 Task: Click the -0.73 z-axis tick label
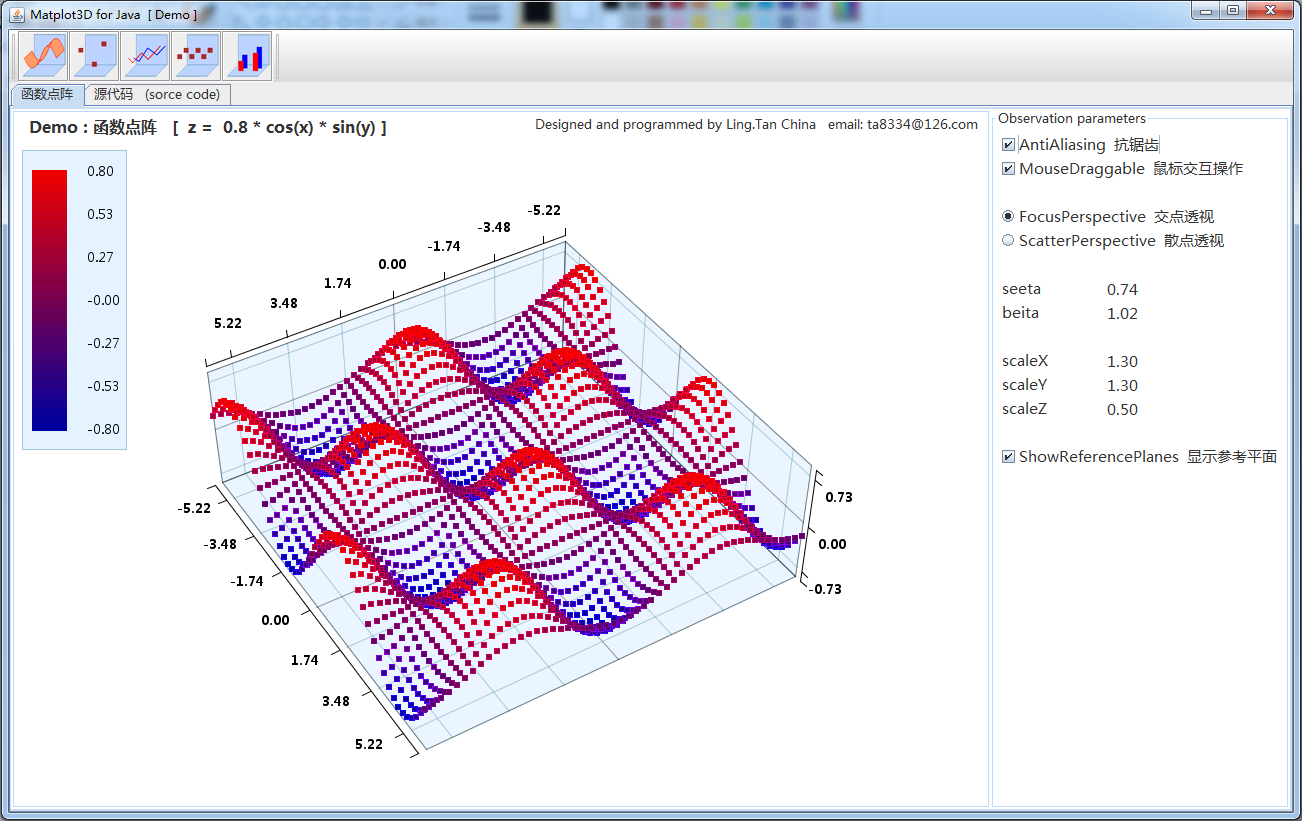pyautogui.click(x=826, y=589)
